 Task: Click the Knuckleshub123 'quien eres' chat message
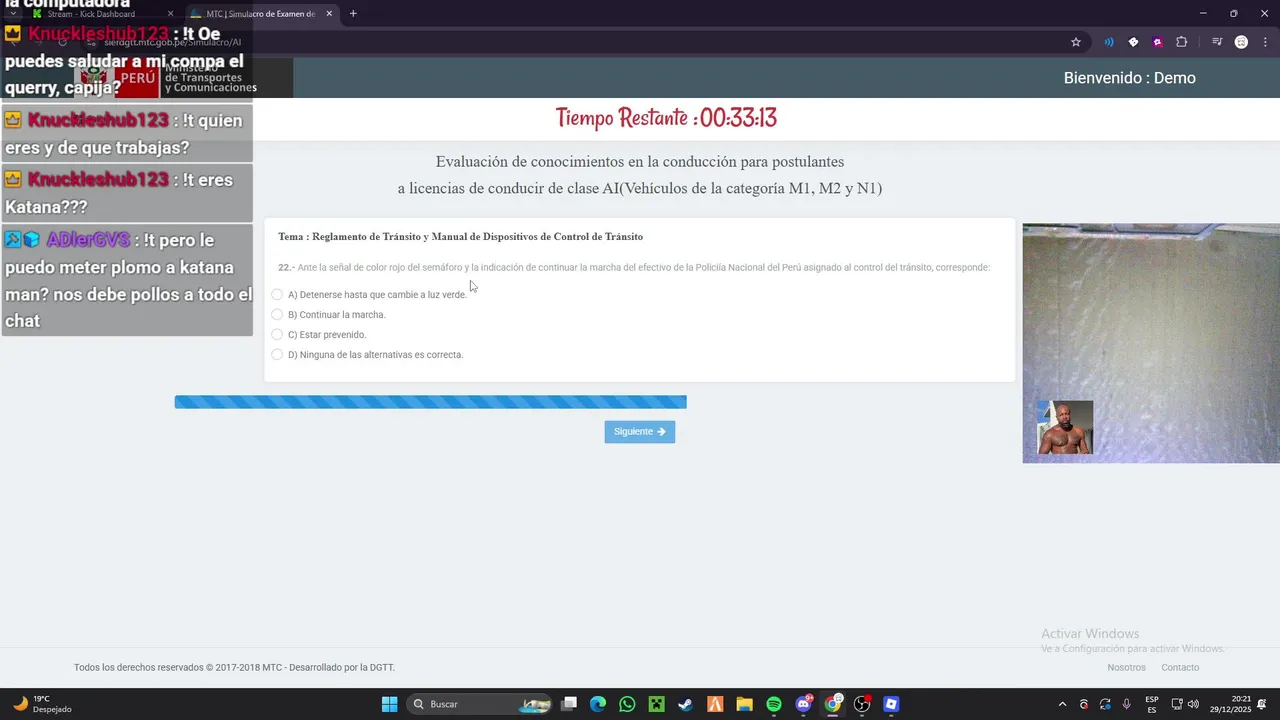coord(127,133)
